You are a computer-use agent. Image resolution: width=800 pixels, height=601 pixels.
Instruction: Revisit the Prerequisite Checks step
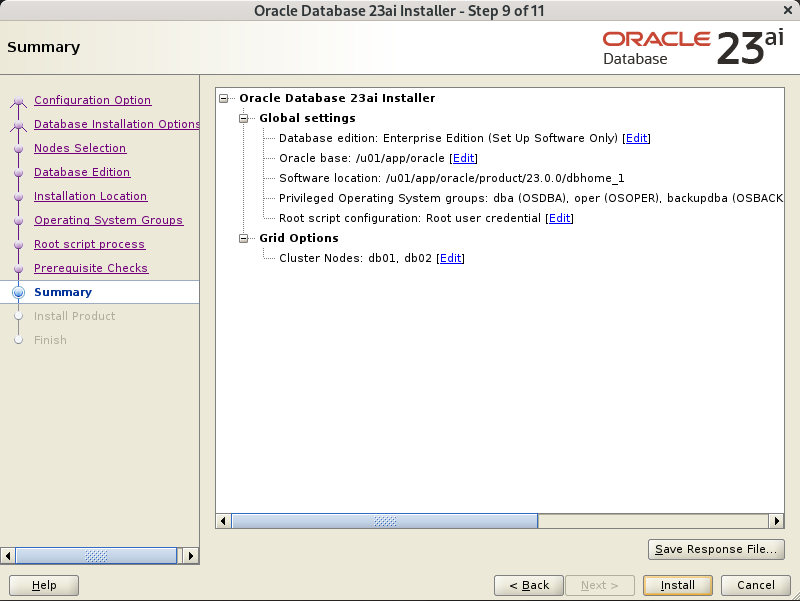point(91,268)
